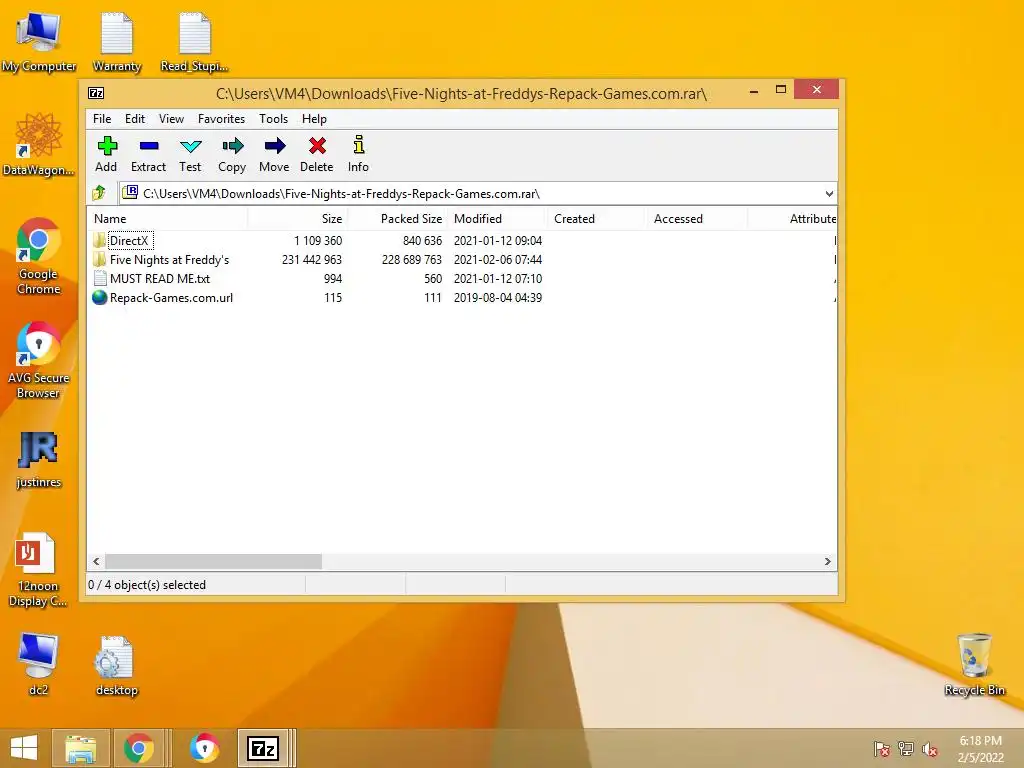
Task: Click modified date 2019-08-04 04:39
Action: 498,297
